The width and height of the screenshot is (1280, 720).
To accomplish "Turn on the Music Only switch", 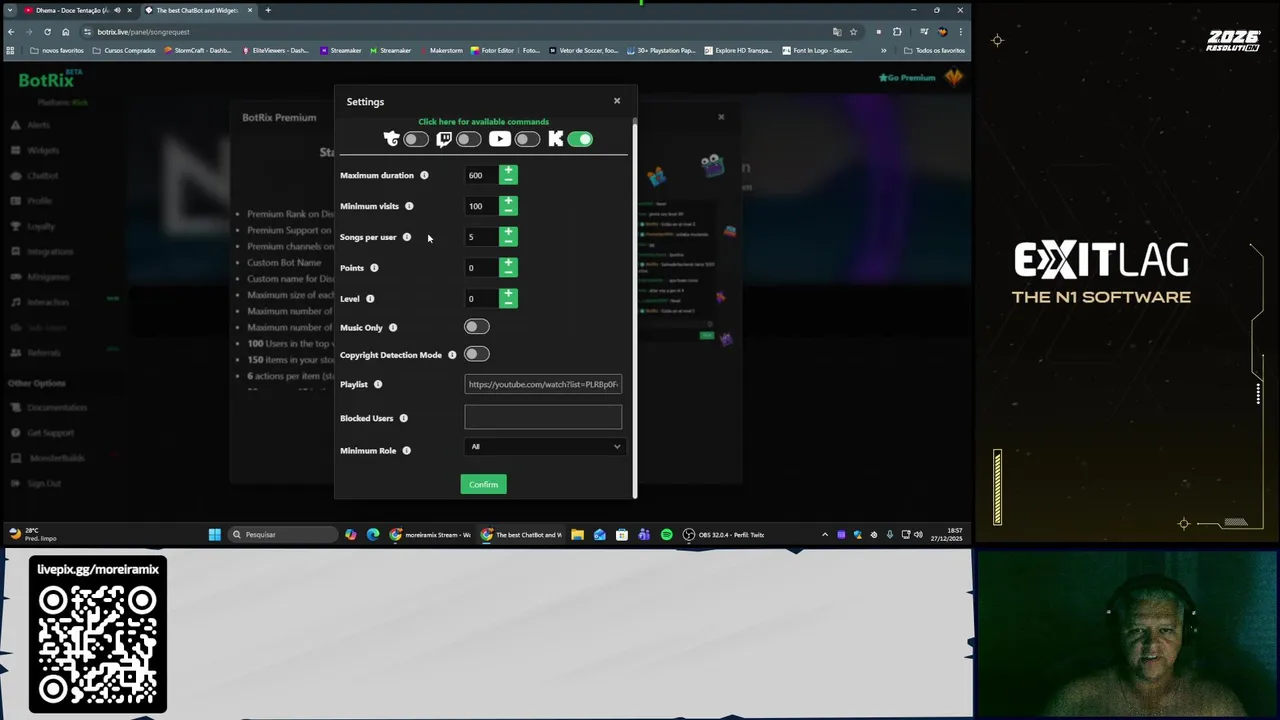I will 477,327.
